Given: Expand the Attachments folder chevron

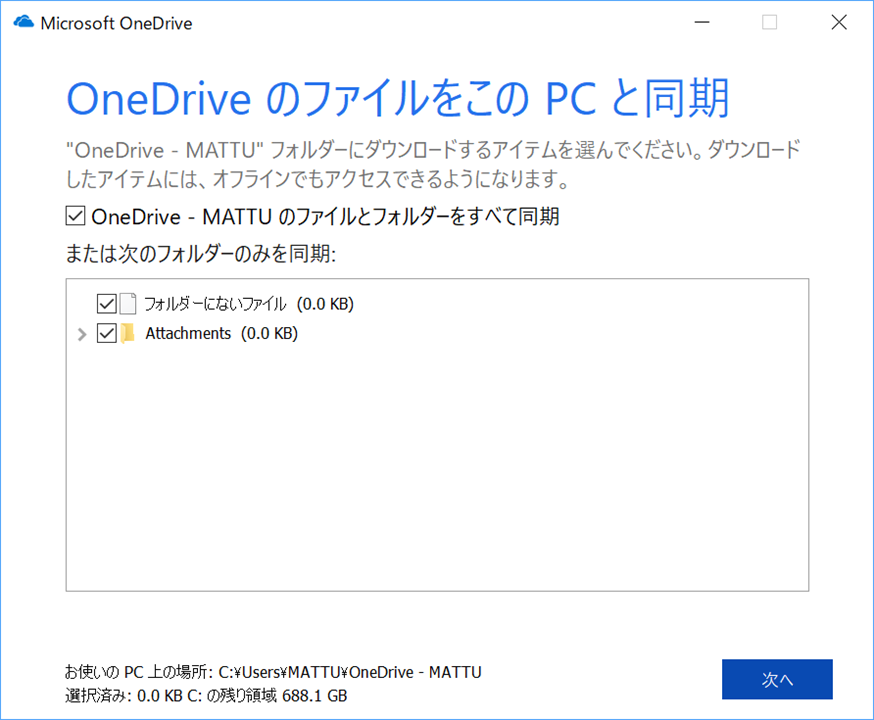Looking at the screenshot, I should coord(82,334).
